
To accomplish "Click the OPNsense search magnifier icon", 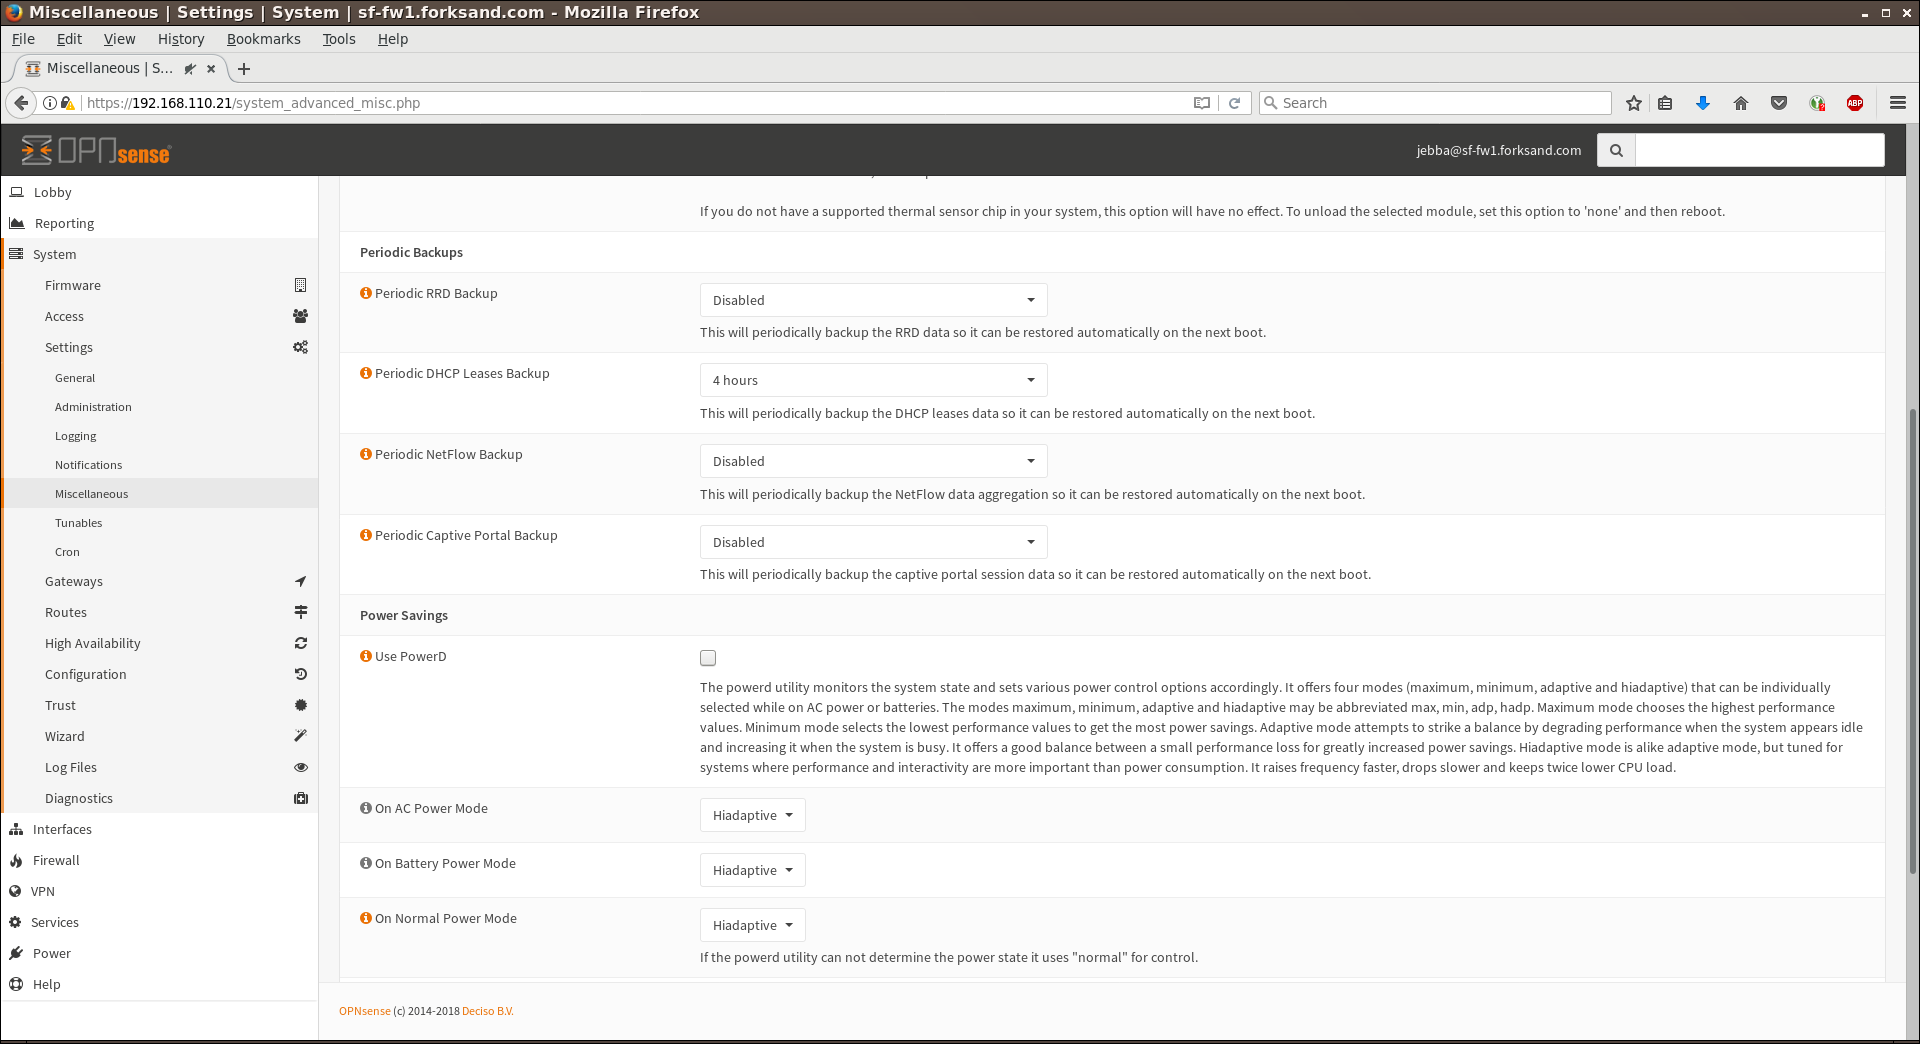I will click(x=1616, y=151).
